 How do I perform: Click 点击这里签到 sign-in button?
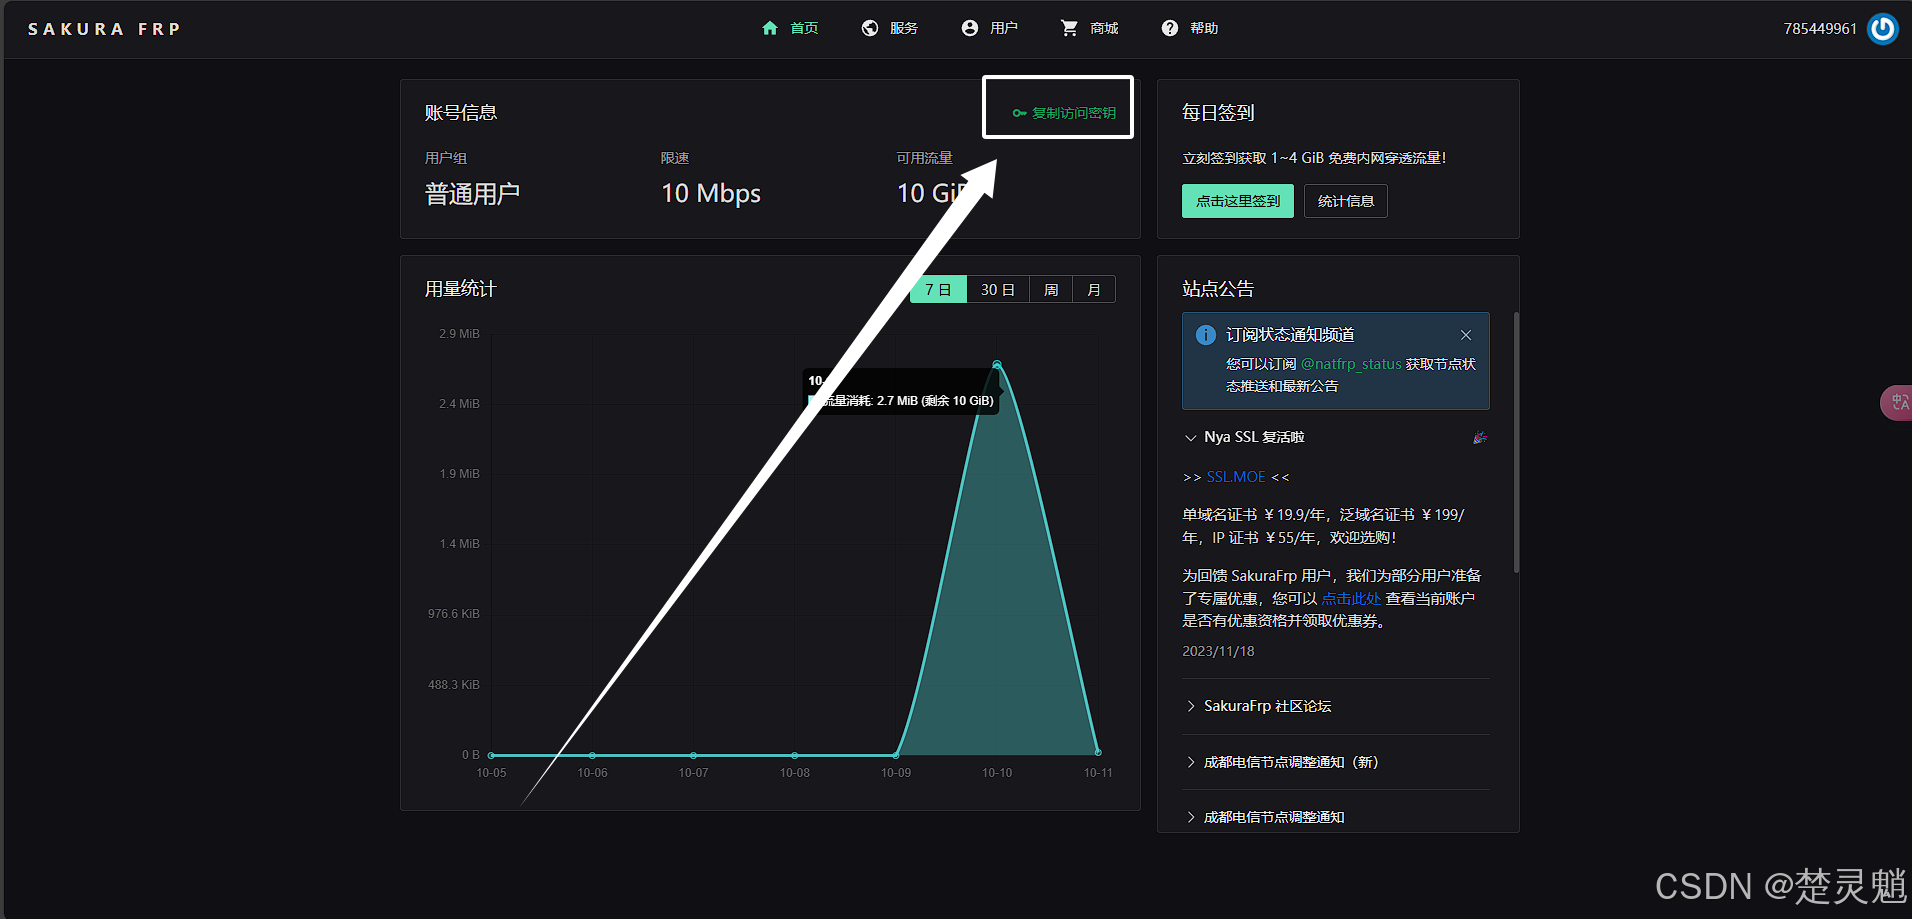coord(1238,201)
